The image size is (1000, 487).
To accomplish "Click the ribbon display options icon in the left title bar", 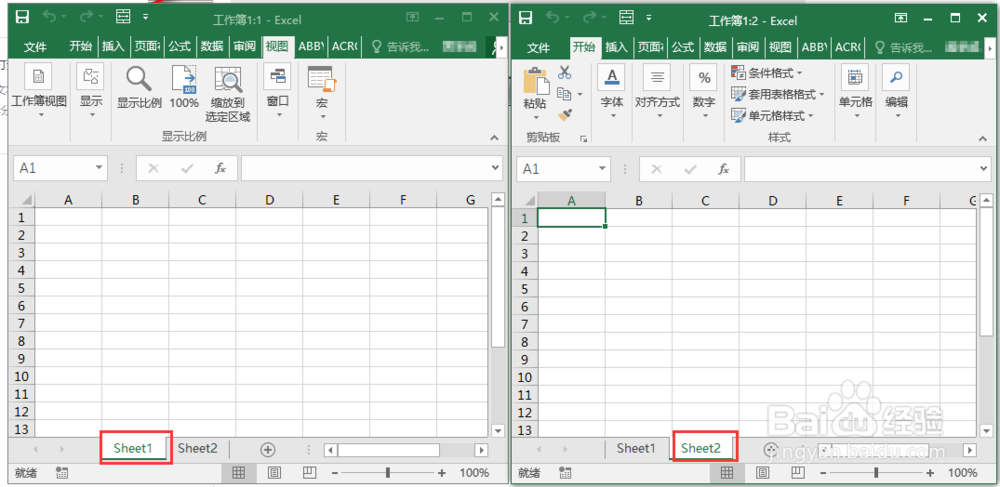I will pos(413,17).
